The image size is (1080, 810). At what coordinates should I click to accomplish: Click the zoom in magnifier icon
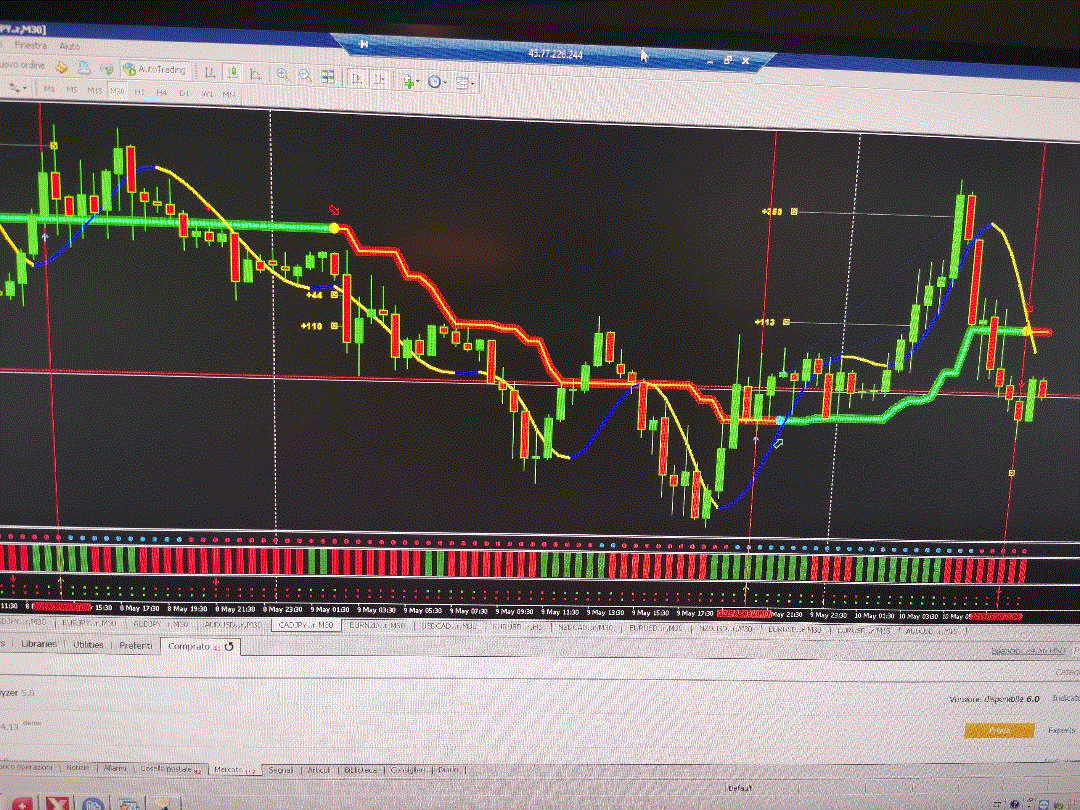282,74
